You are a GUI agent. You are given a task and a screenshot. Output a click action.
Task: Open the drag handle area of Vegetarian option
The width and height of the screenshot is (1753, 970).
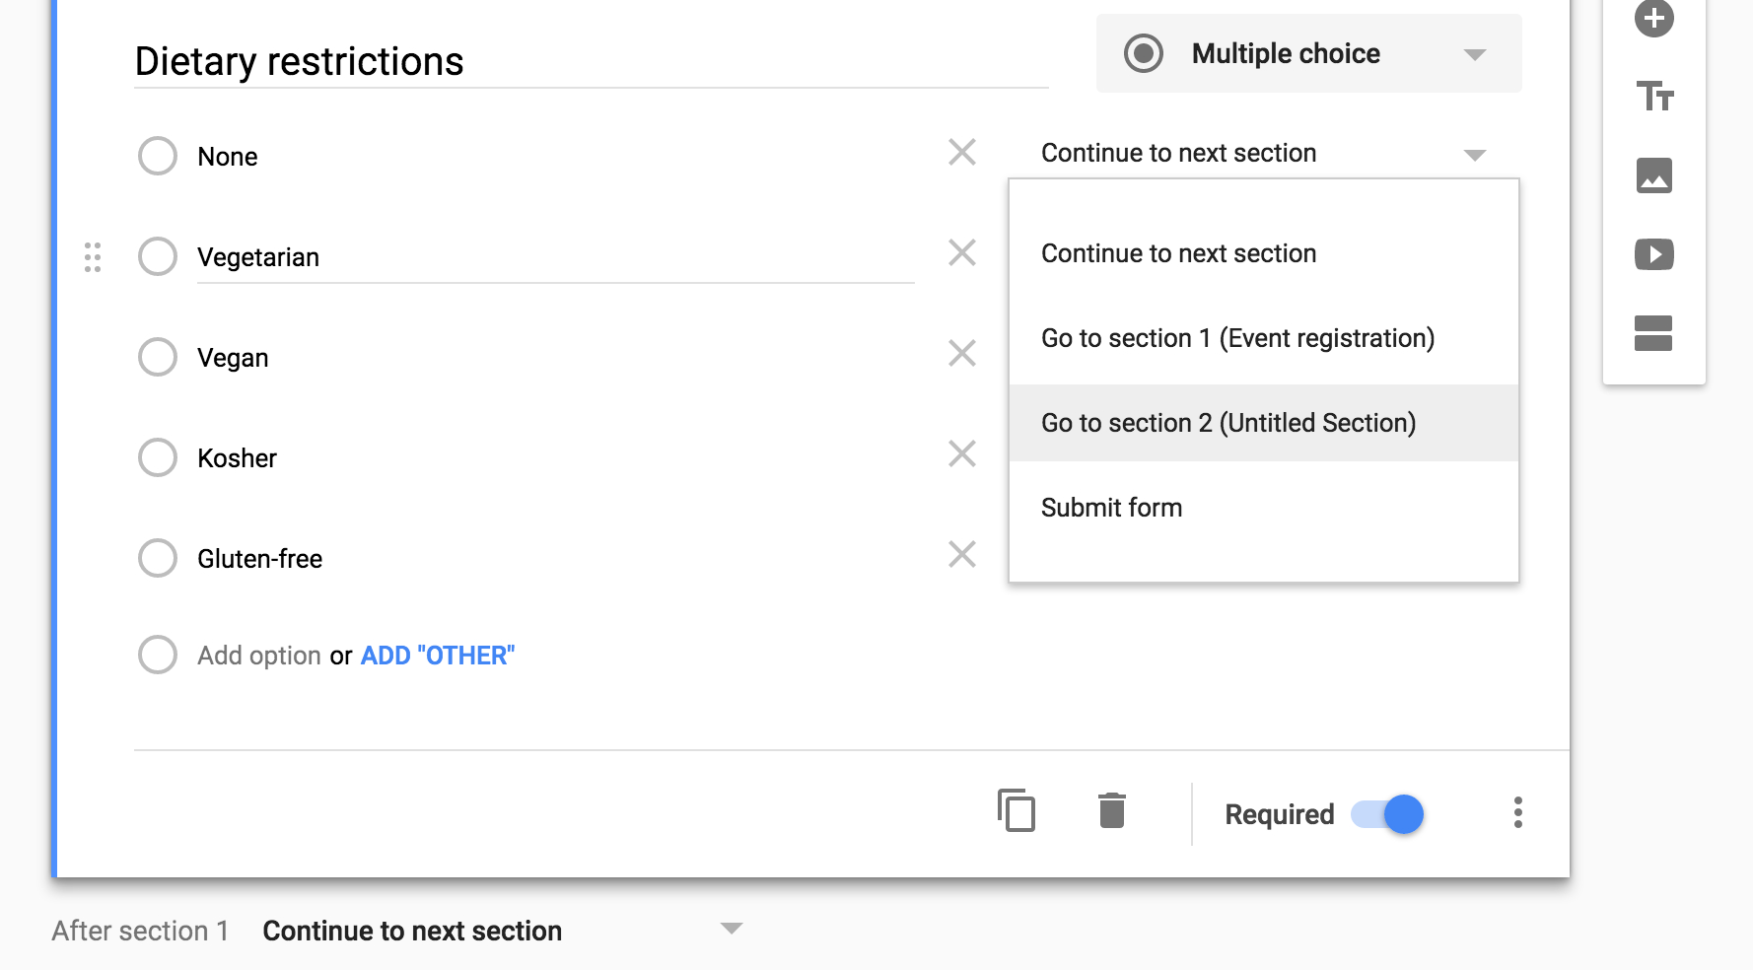[x=93, y=257]
